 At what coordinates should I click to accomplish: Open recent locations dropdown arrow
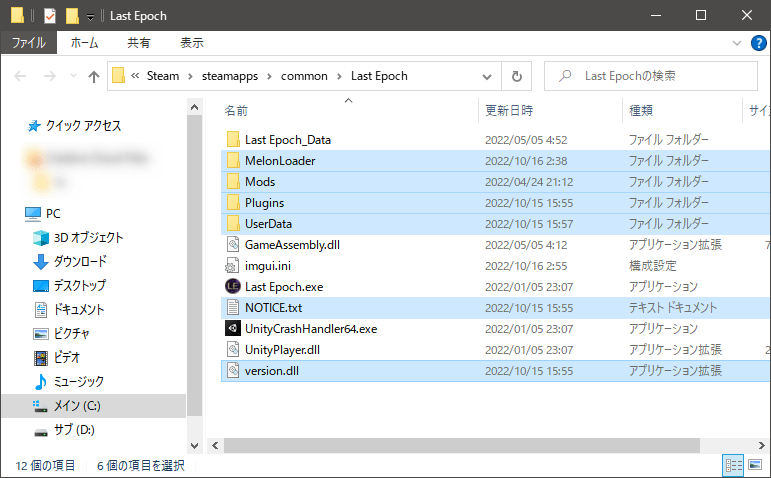click(x=73, y=76)
